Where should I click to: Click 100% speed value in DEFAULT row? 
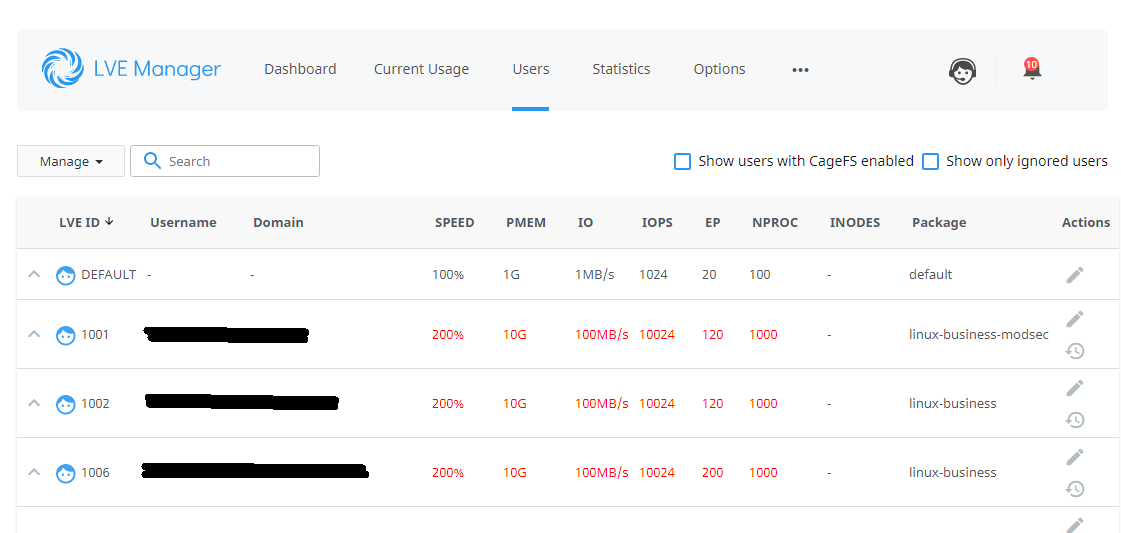pos(448,274)
